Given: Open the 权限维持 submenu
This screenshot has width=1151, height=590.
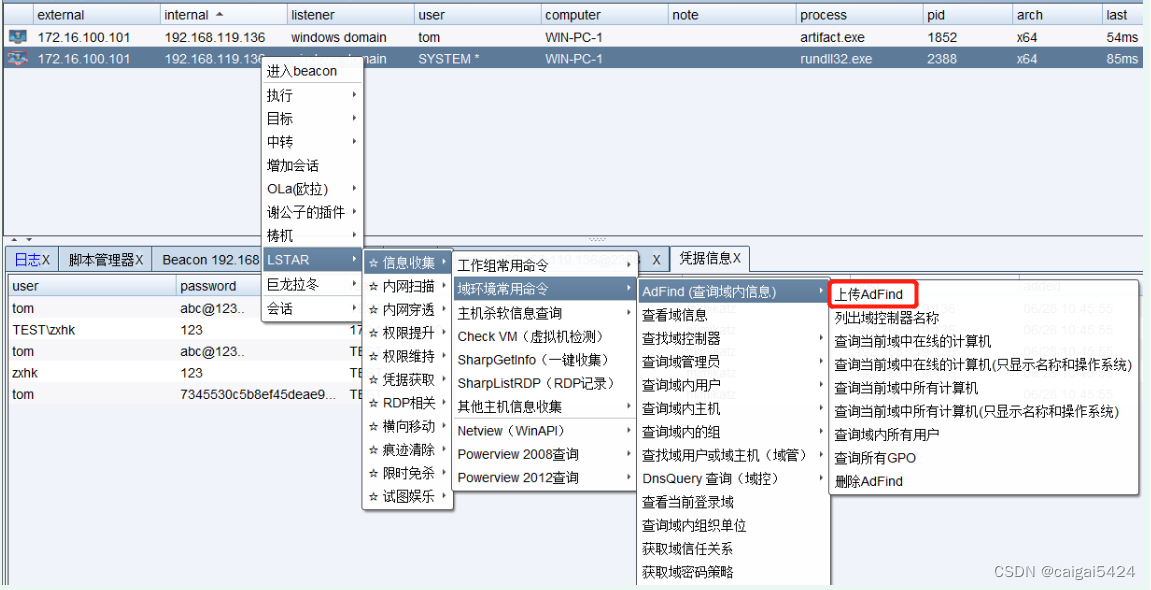Looking at the screenshot, I should 408,357.
